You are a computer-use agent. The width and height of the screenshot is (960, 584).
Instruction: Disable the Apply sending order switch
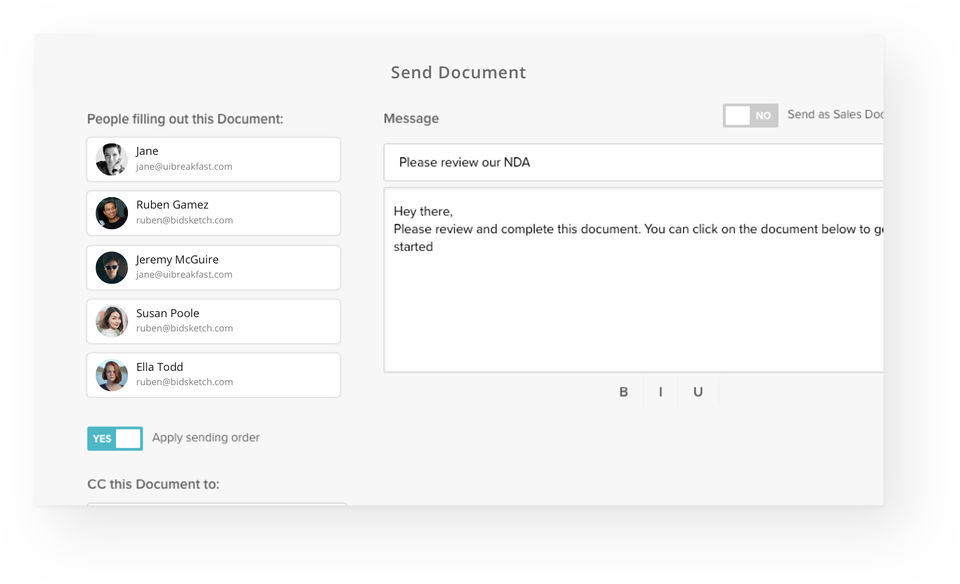115,438
